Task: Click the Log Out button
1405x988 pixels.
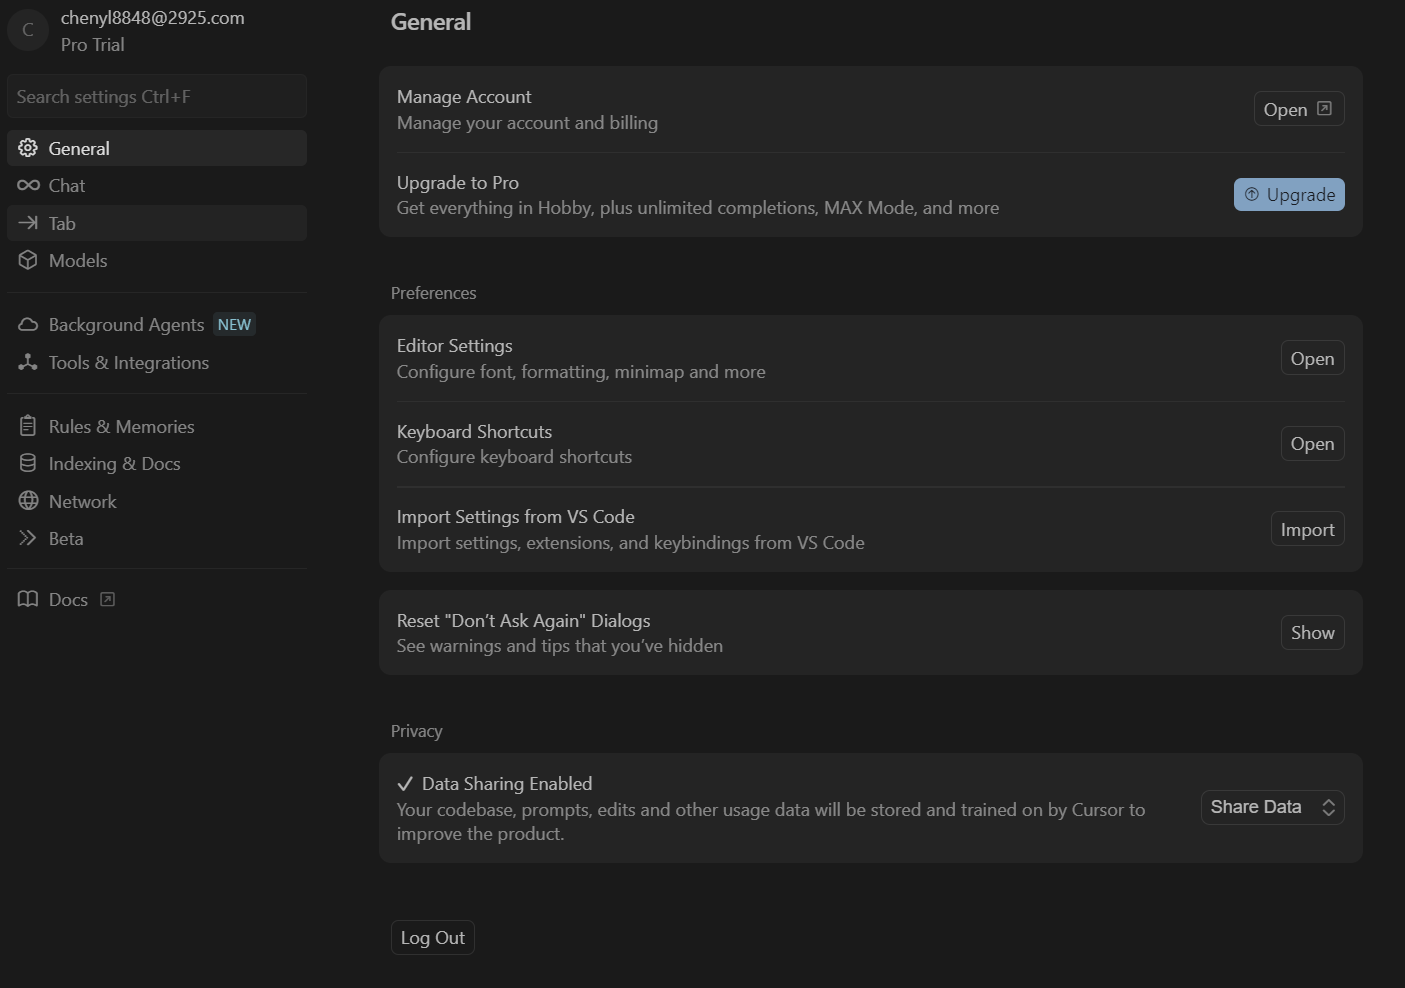Action: pyautogui.click(x=432, y=938)
